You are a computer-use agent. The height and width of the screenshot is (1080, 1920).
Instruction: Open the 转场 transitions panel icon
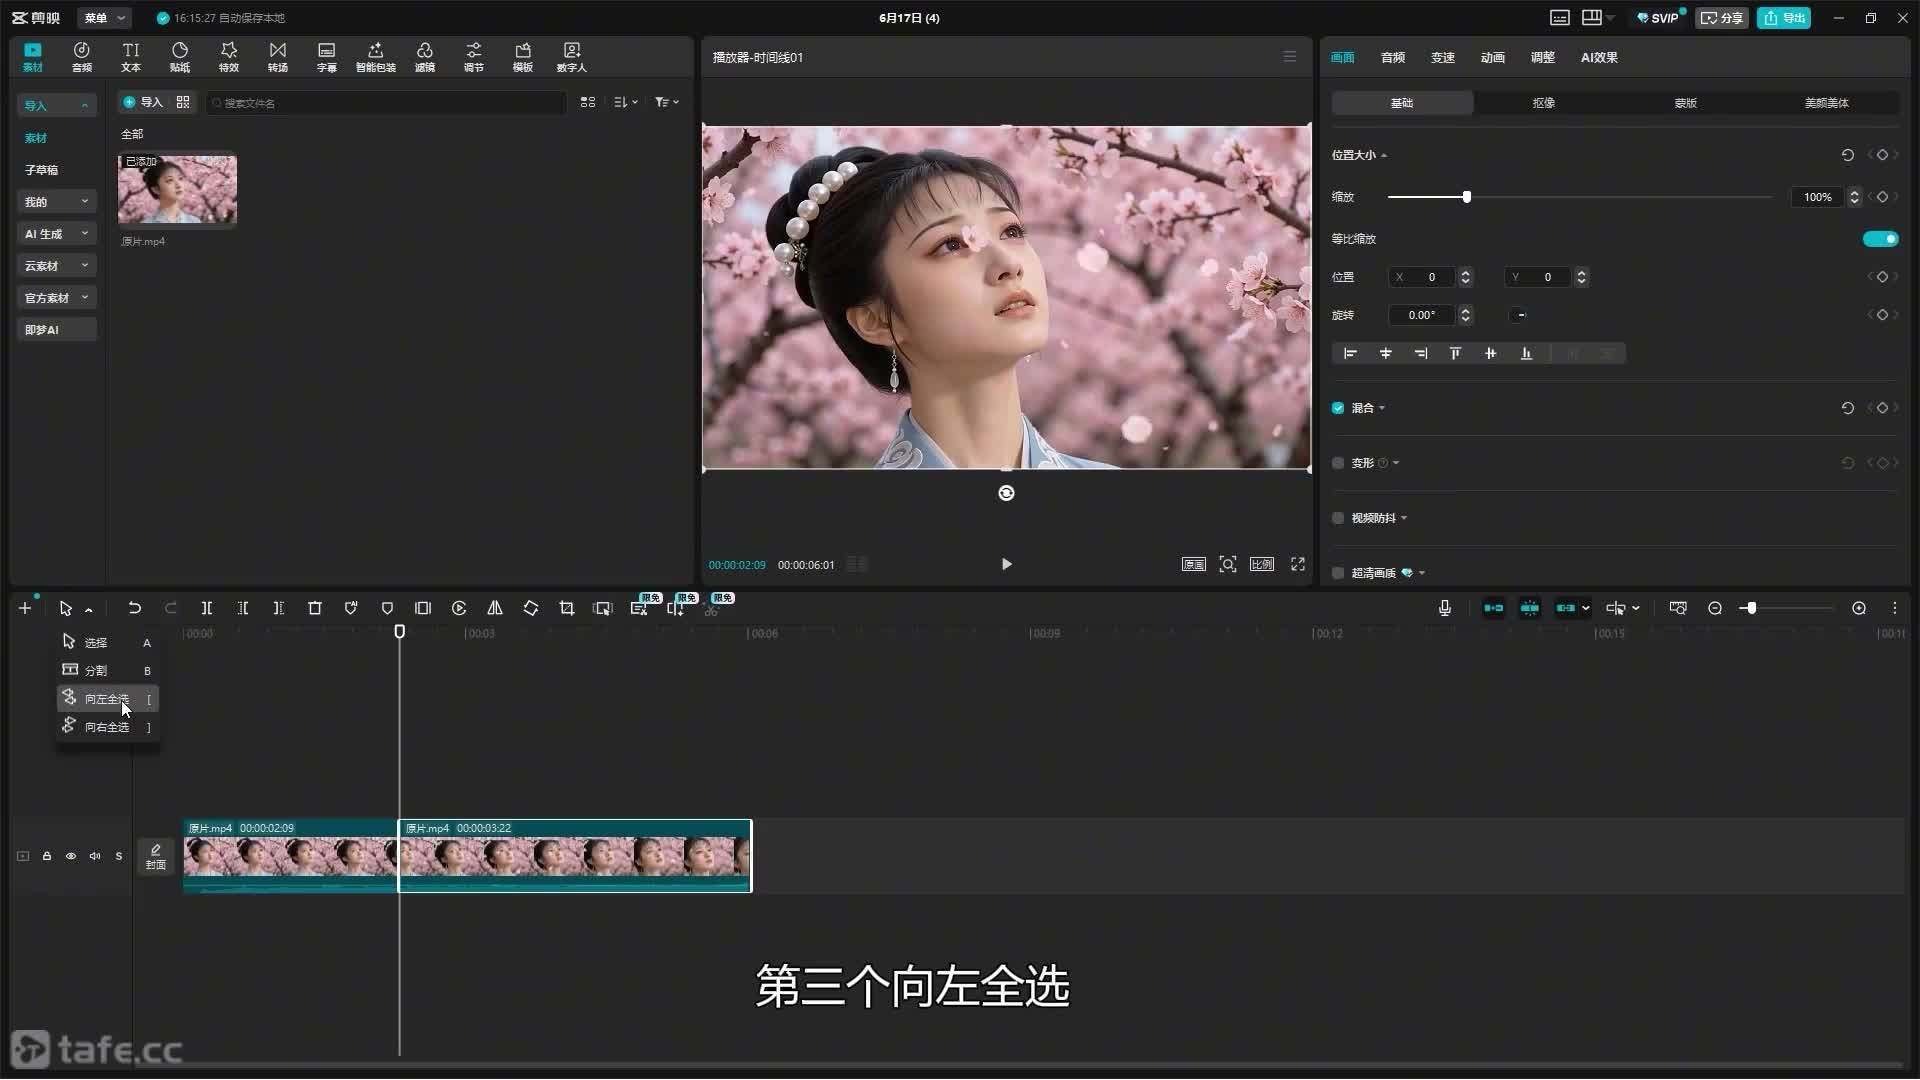pyautogui.click(x=278, y=57)
